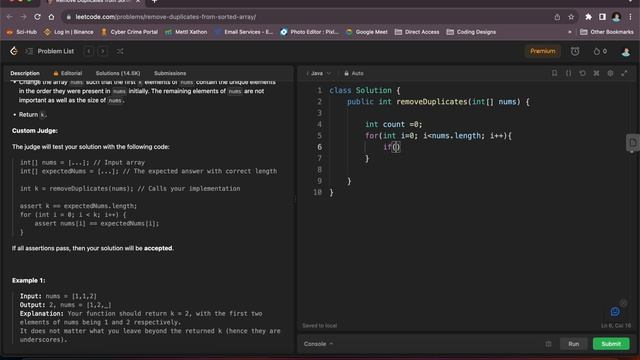Show more bookmarks overflow chevron
Image resolution: width=640 pixels, height=360 pixels.
tap(570, 32)
